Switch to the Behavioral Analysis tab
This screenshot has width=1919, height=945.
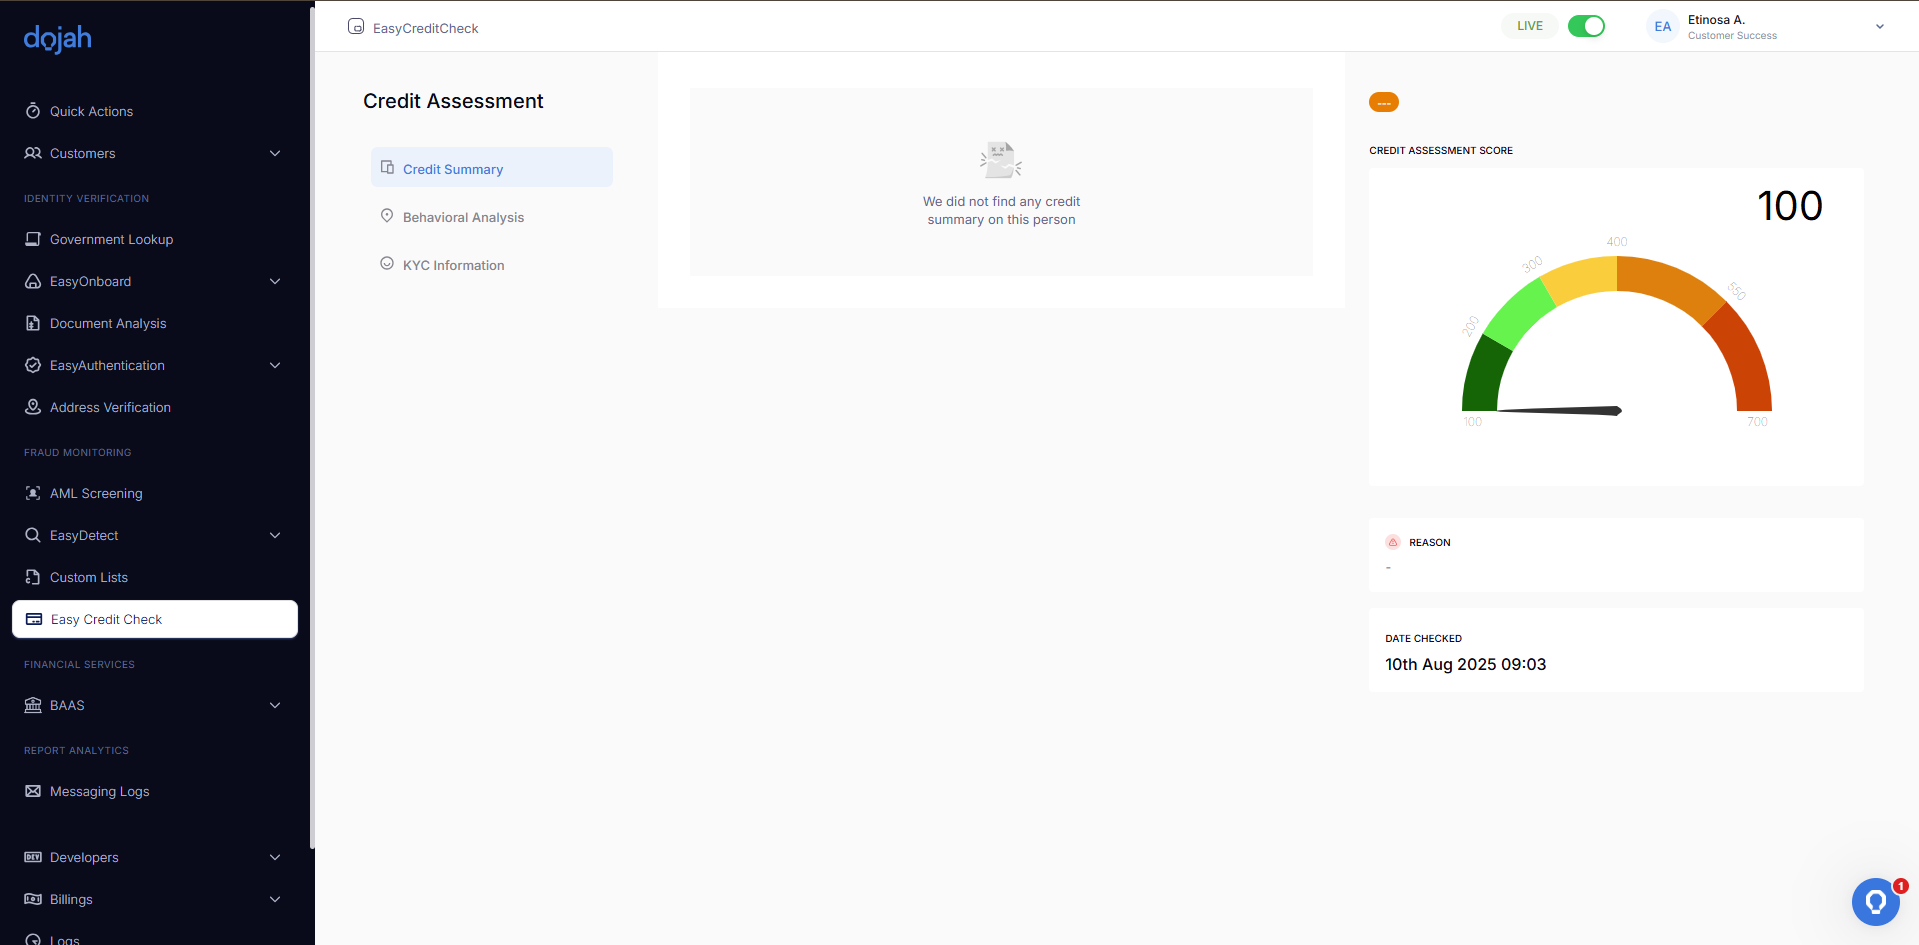[x=463, y=217]
